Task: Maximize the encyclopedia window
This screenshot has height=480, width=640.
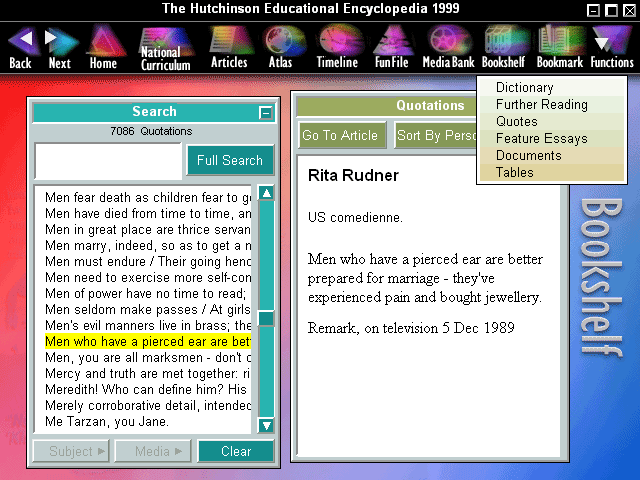Action: (x=611, y=10)
